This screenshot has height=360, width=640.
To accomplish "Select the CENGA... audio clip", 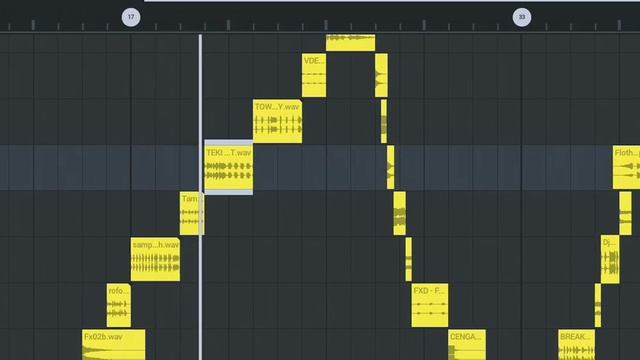I will [x=467, y=345].
